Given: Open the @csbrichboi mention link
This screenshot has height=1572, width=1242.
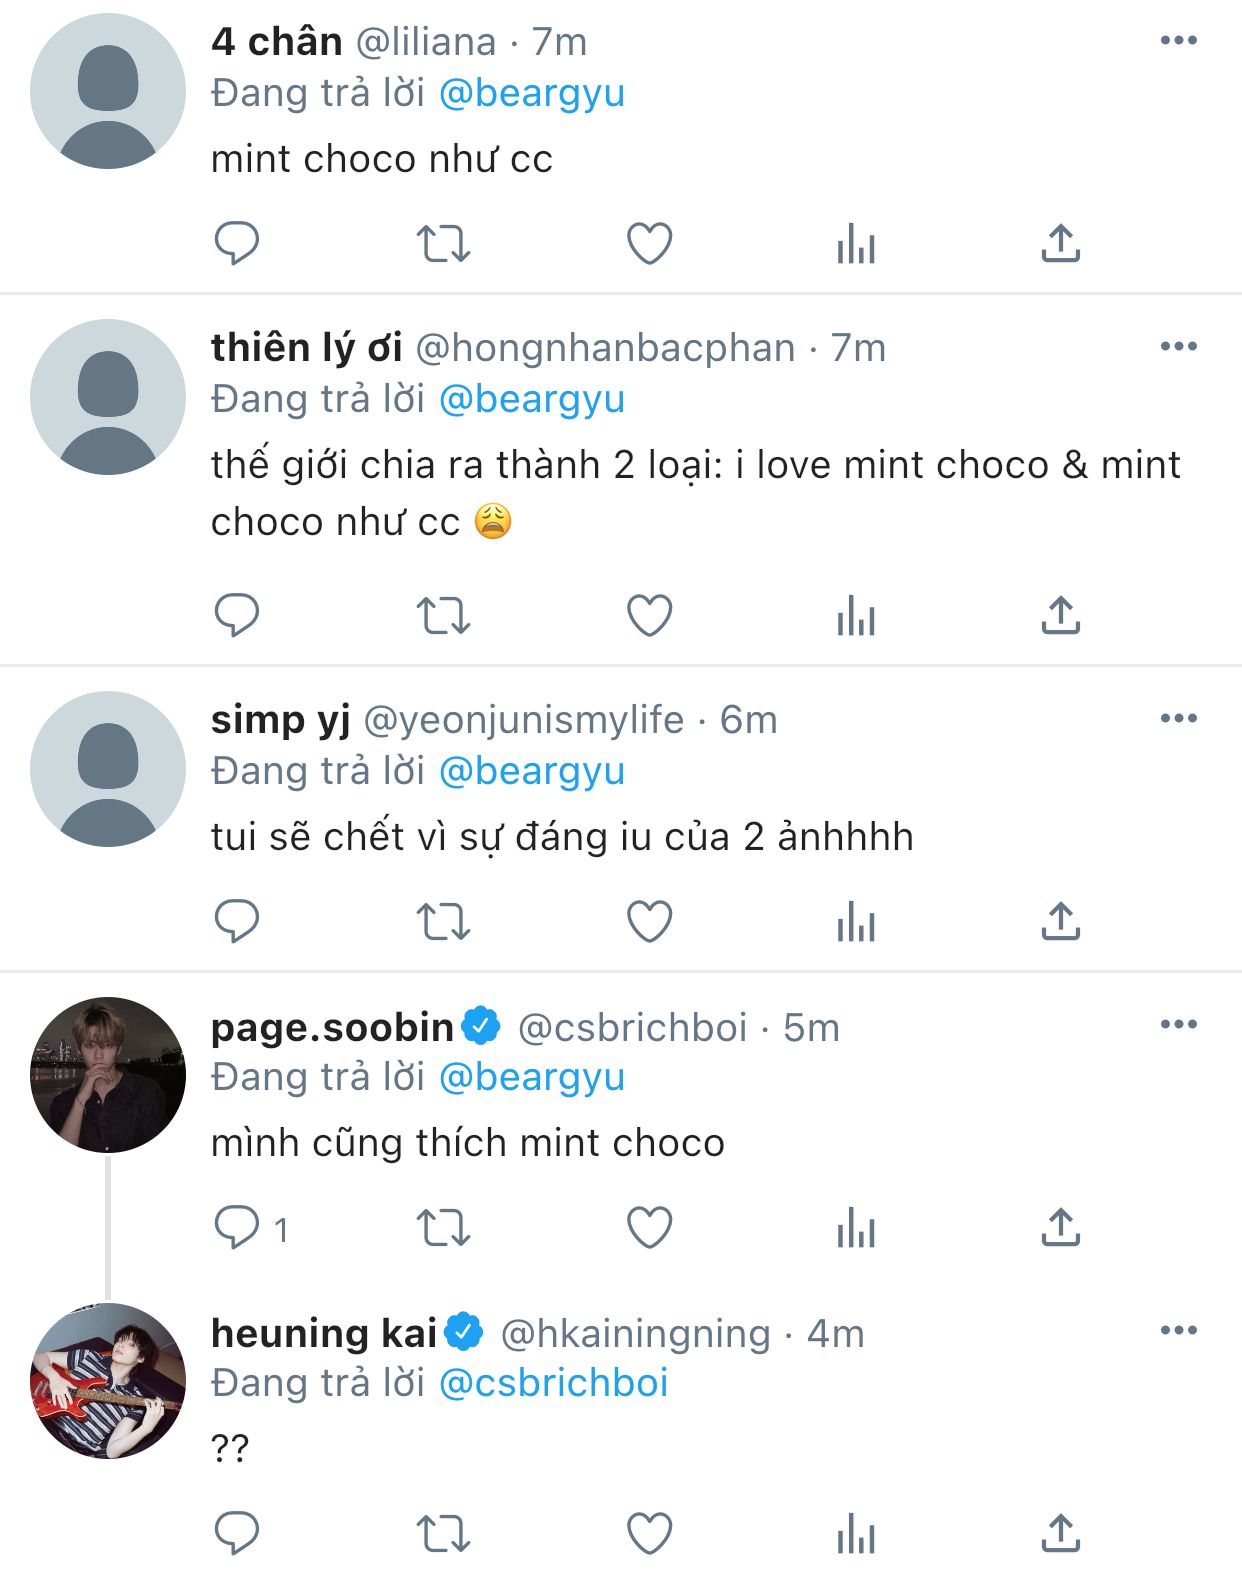Looking at the screenshot, I should click(553, 1383).
